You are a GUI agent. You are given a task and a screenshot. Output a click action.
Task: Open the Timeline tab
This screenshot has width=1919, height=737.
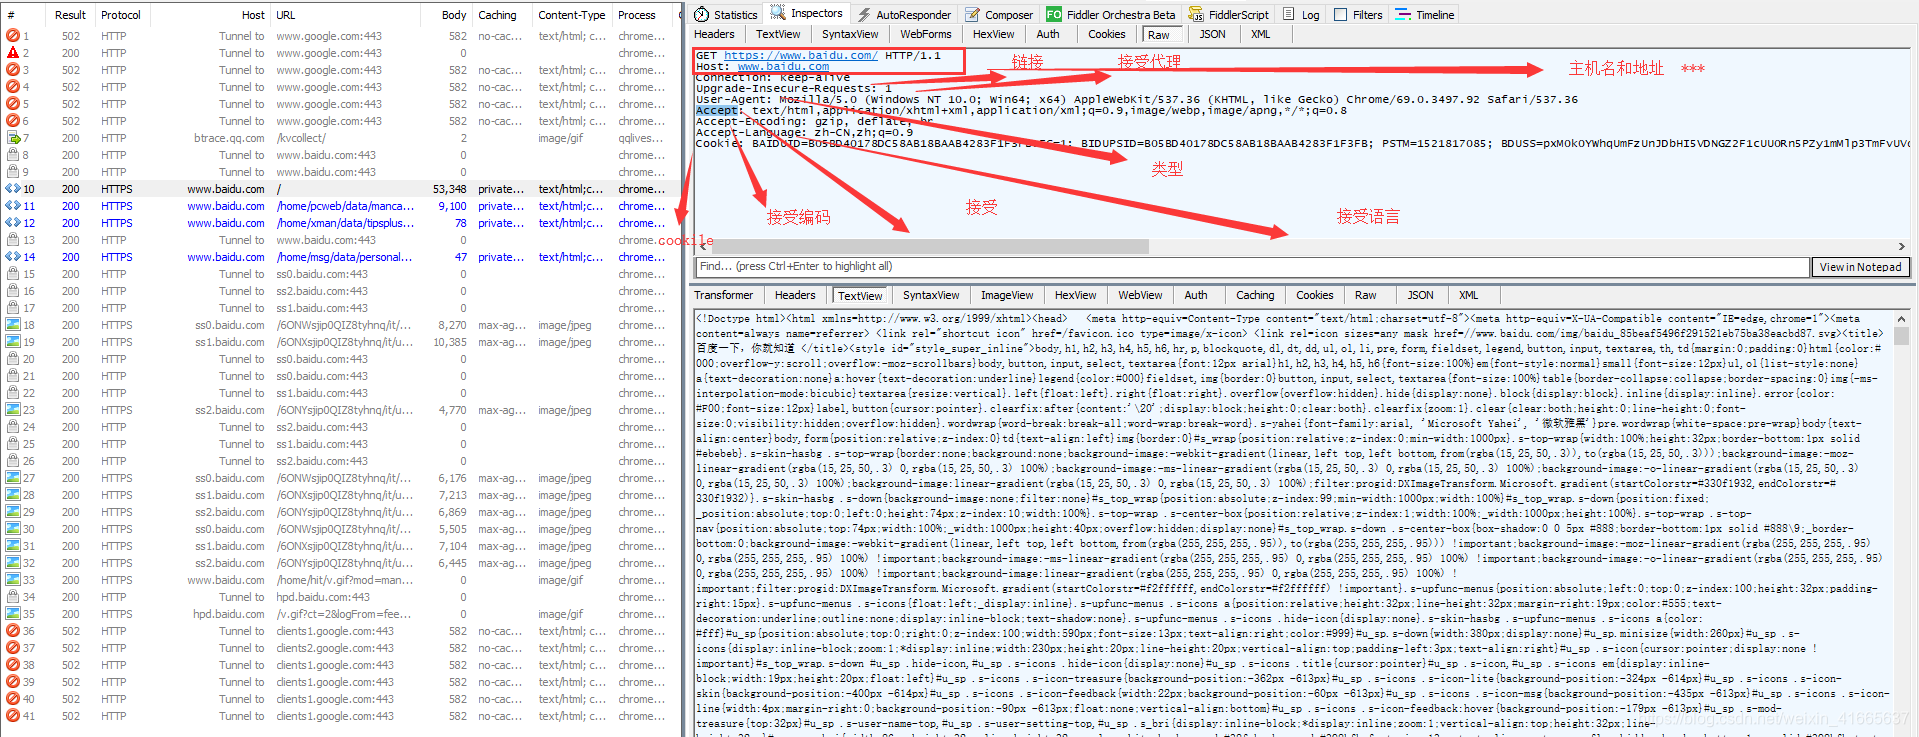pyautogui.click(x=1425, y=14)
